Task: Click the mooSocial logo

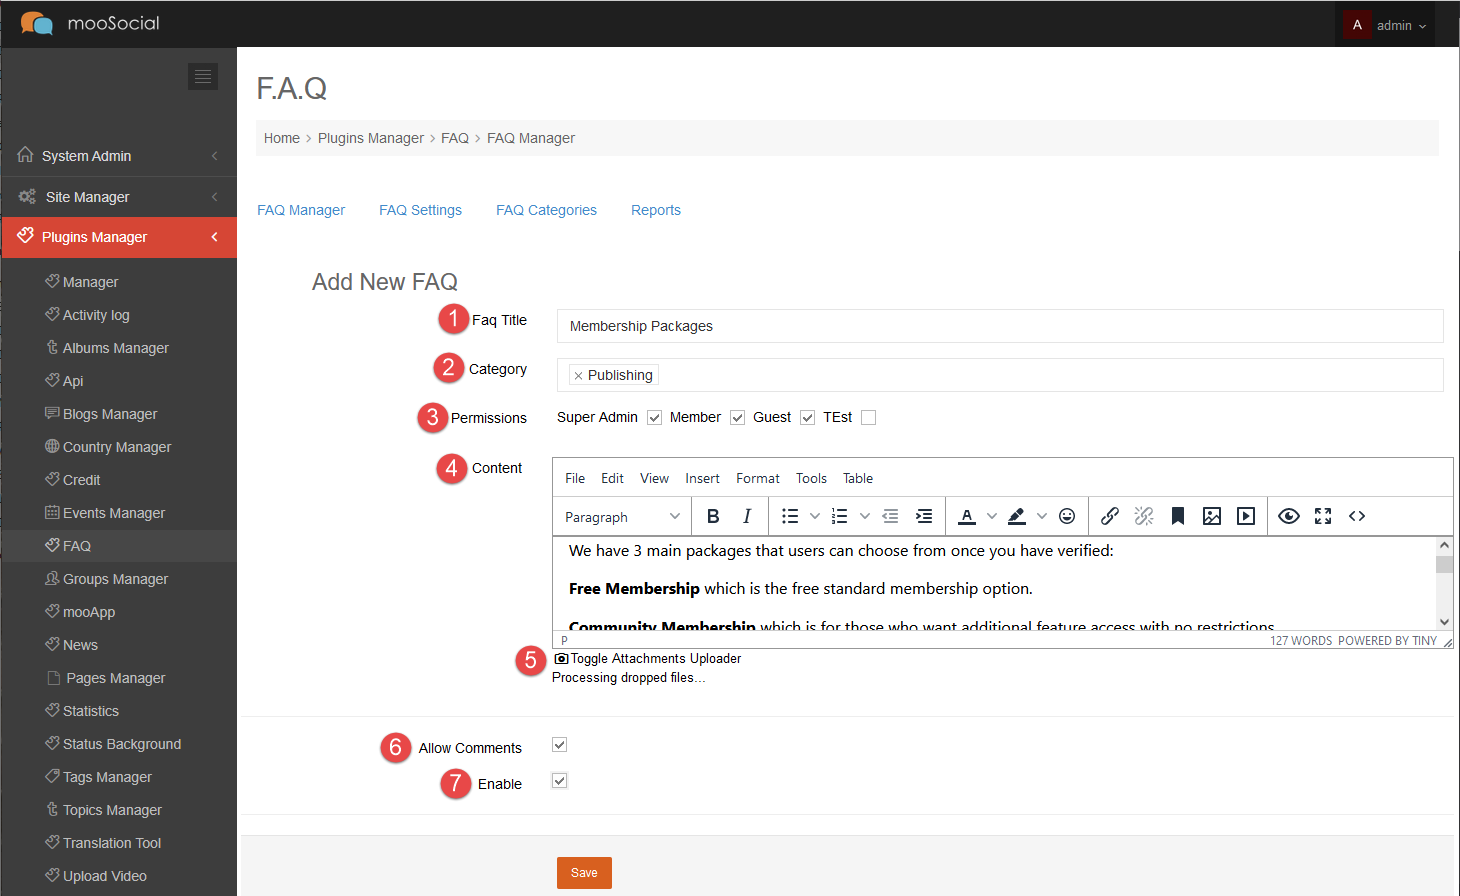Action: pyautogui.click(x=90, y=23)
